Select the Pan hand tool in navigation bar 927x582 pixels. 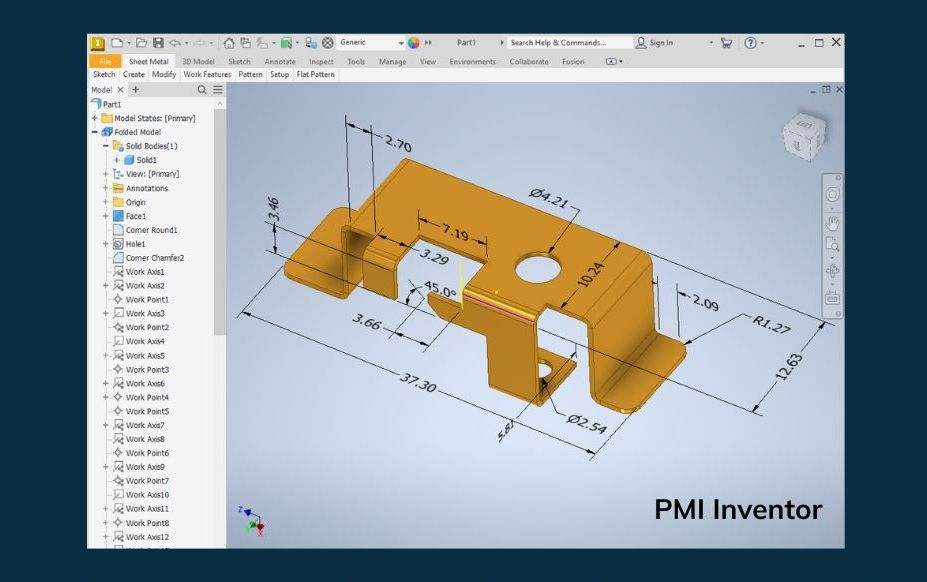(832, 224)
